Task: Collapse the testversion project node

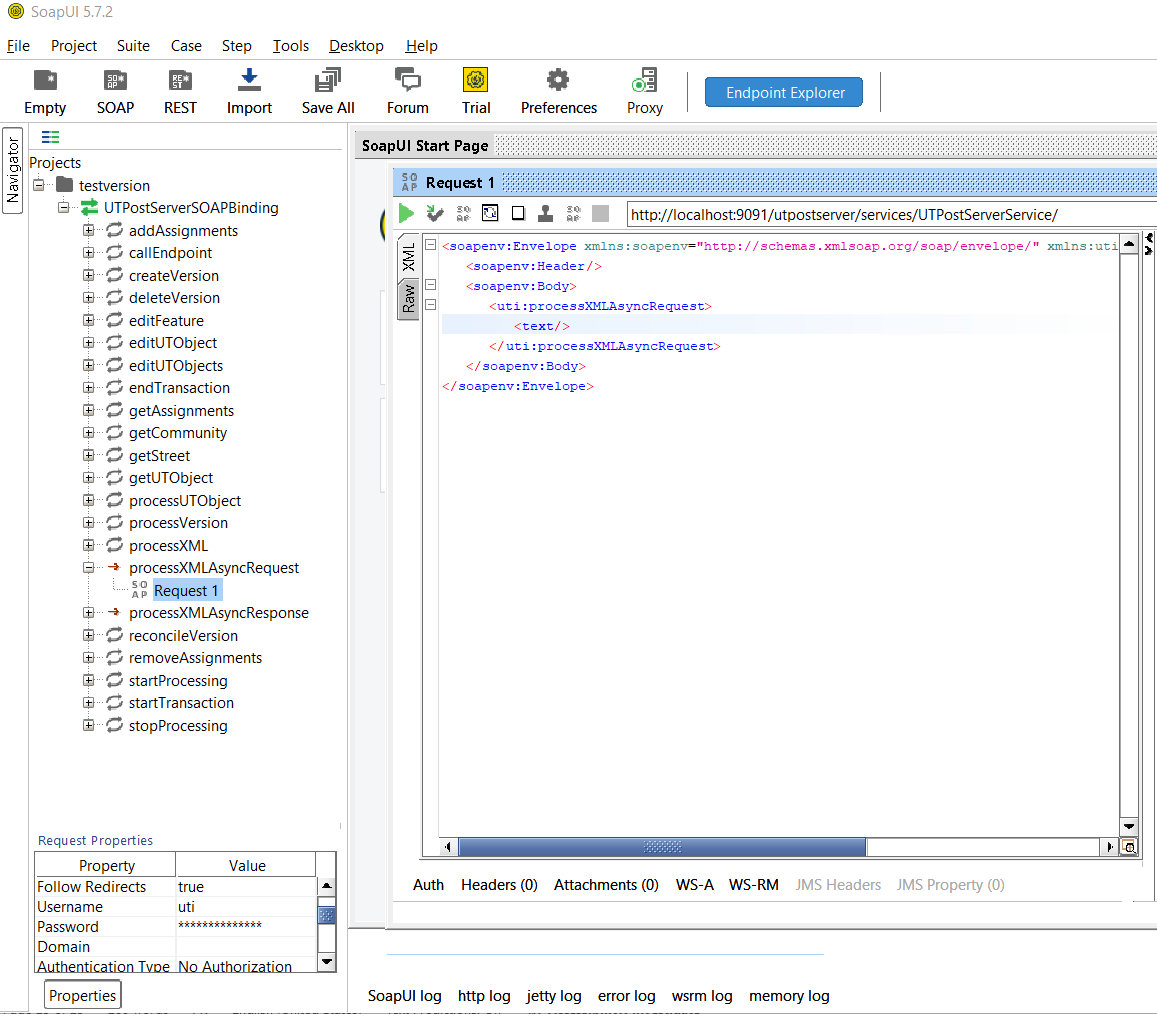Action: click(38, 184)
